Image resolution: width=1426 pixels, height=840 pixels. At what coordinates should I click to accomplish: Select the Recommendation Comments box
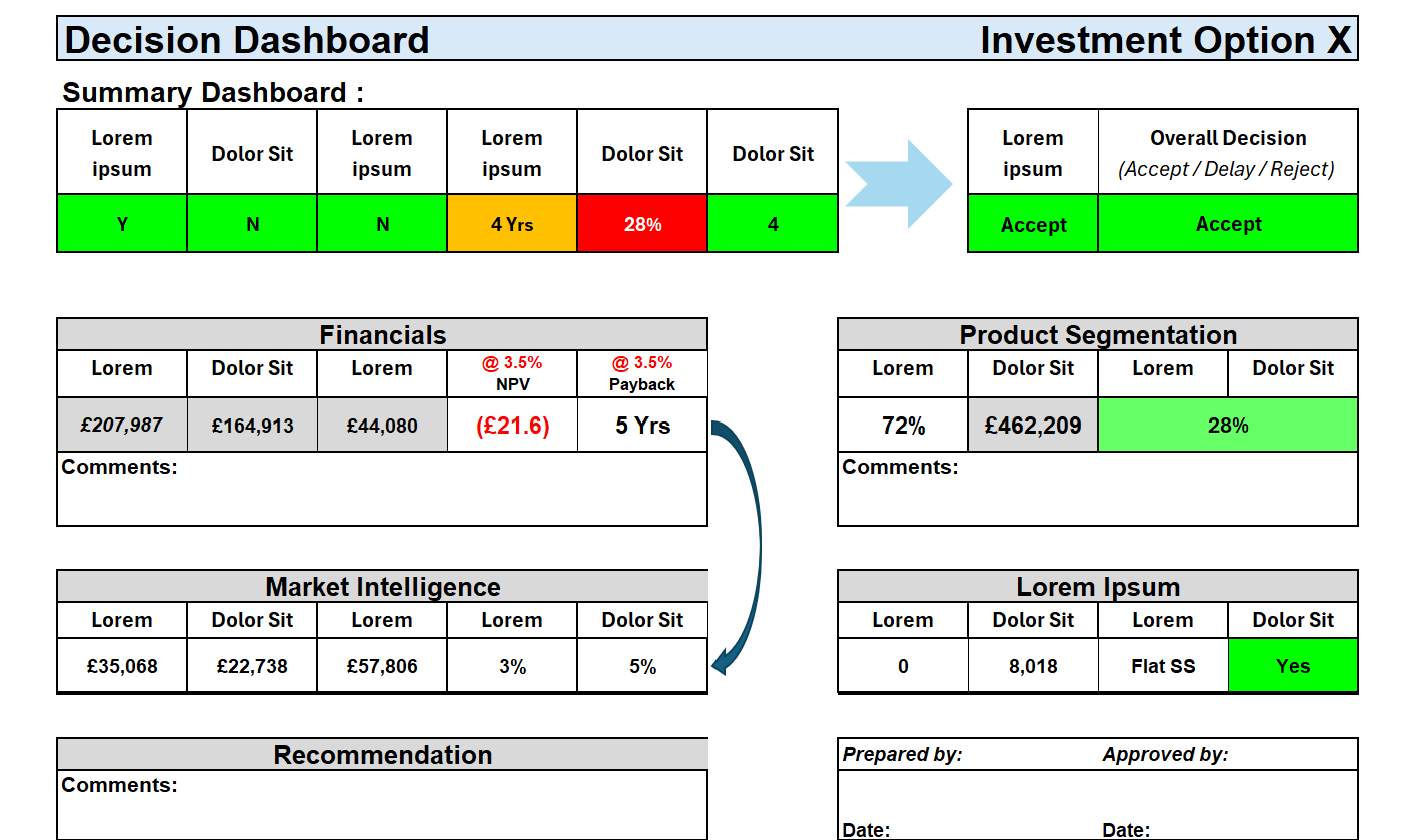click(x=382, y=810)
